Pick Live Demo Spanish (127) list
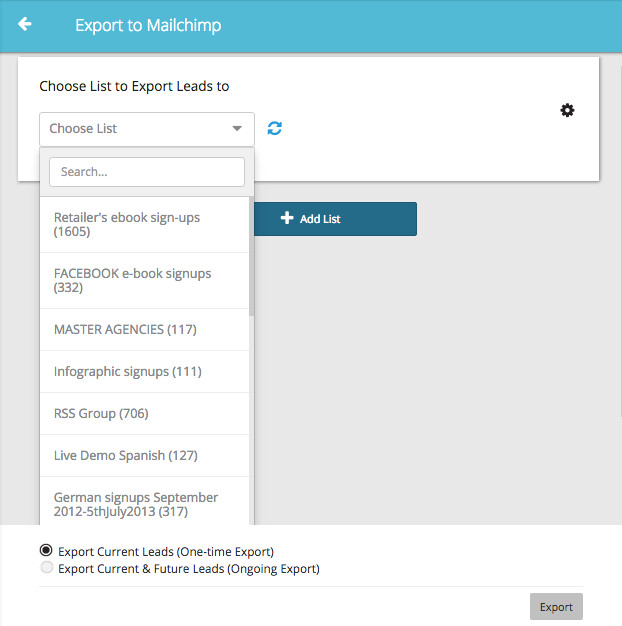Screen dimensions: 622x626 [x=145, y=456]
